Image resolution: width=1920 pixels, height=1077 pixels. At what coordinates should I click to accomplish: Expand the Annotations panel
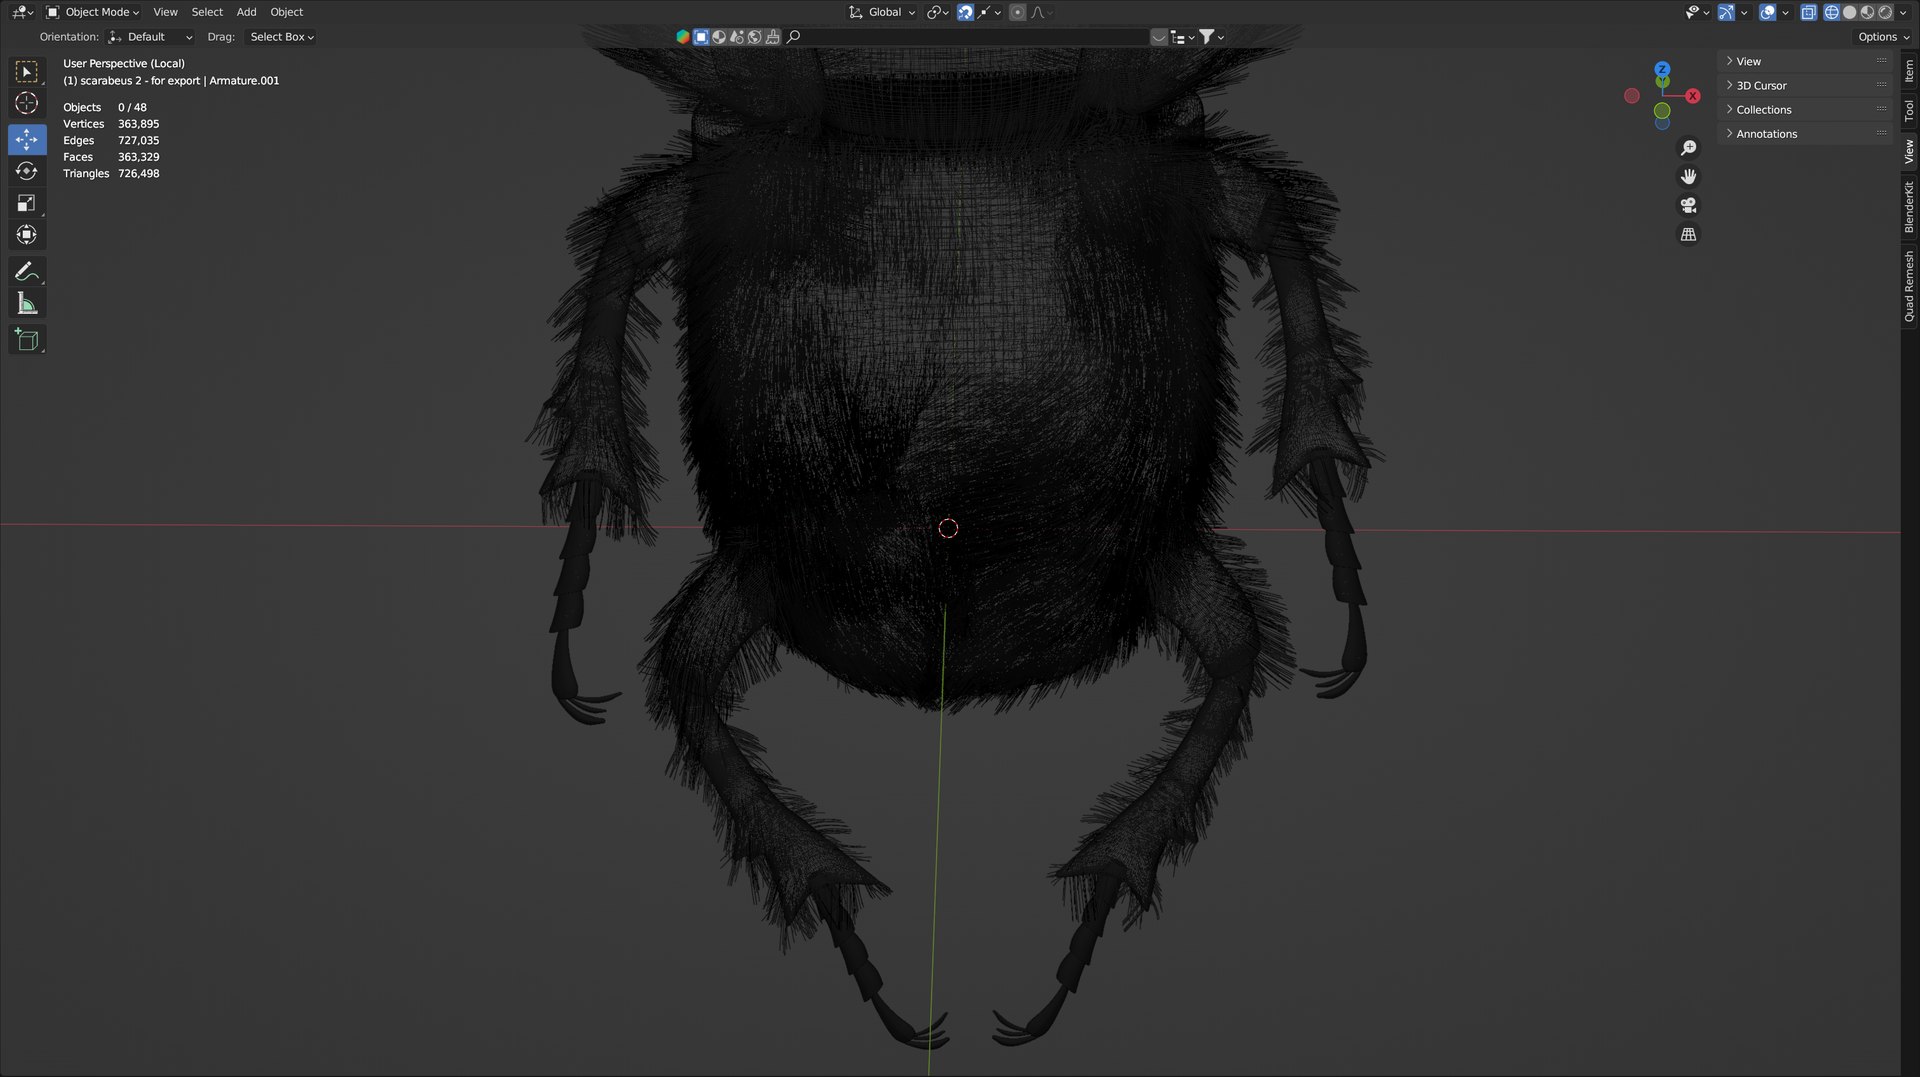[1806, 133]
